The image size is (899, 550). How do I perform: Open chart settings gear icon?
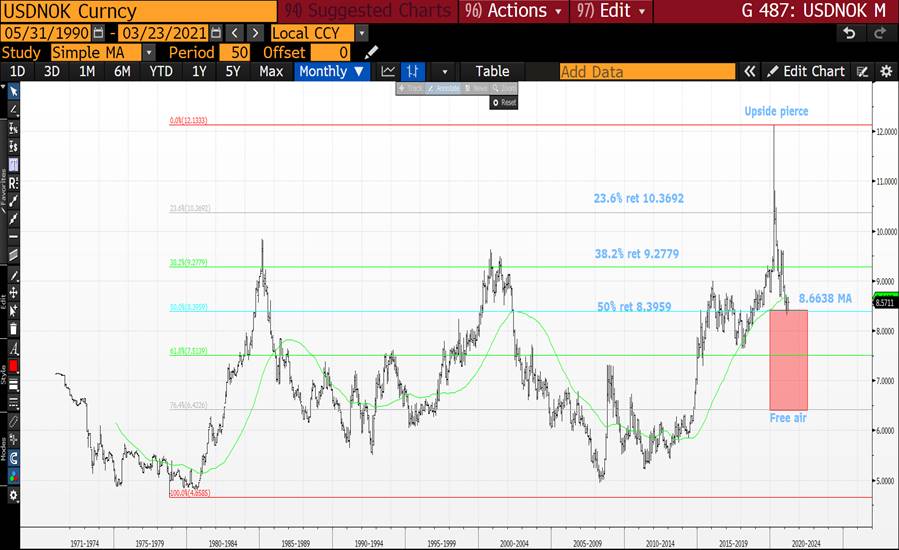[x=886, y=72]
